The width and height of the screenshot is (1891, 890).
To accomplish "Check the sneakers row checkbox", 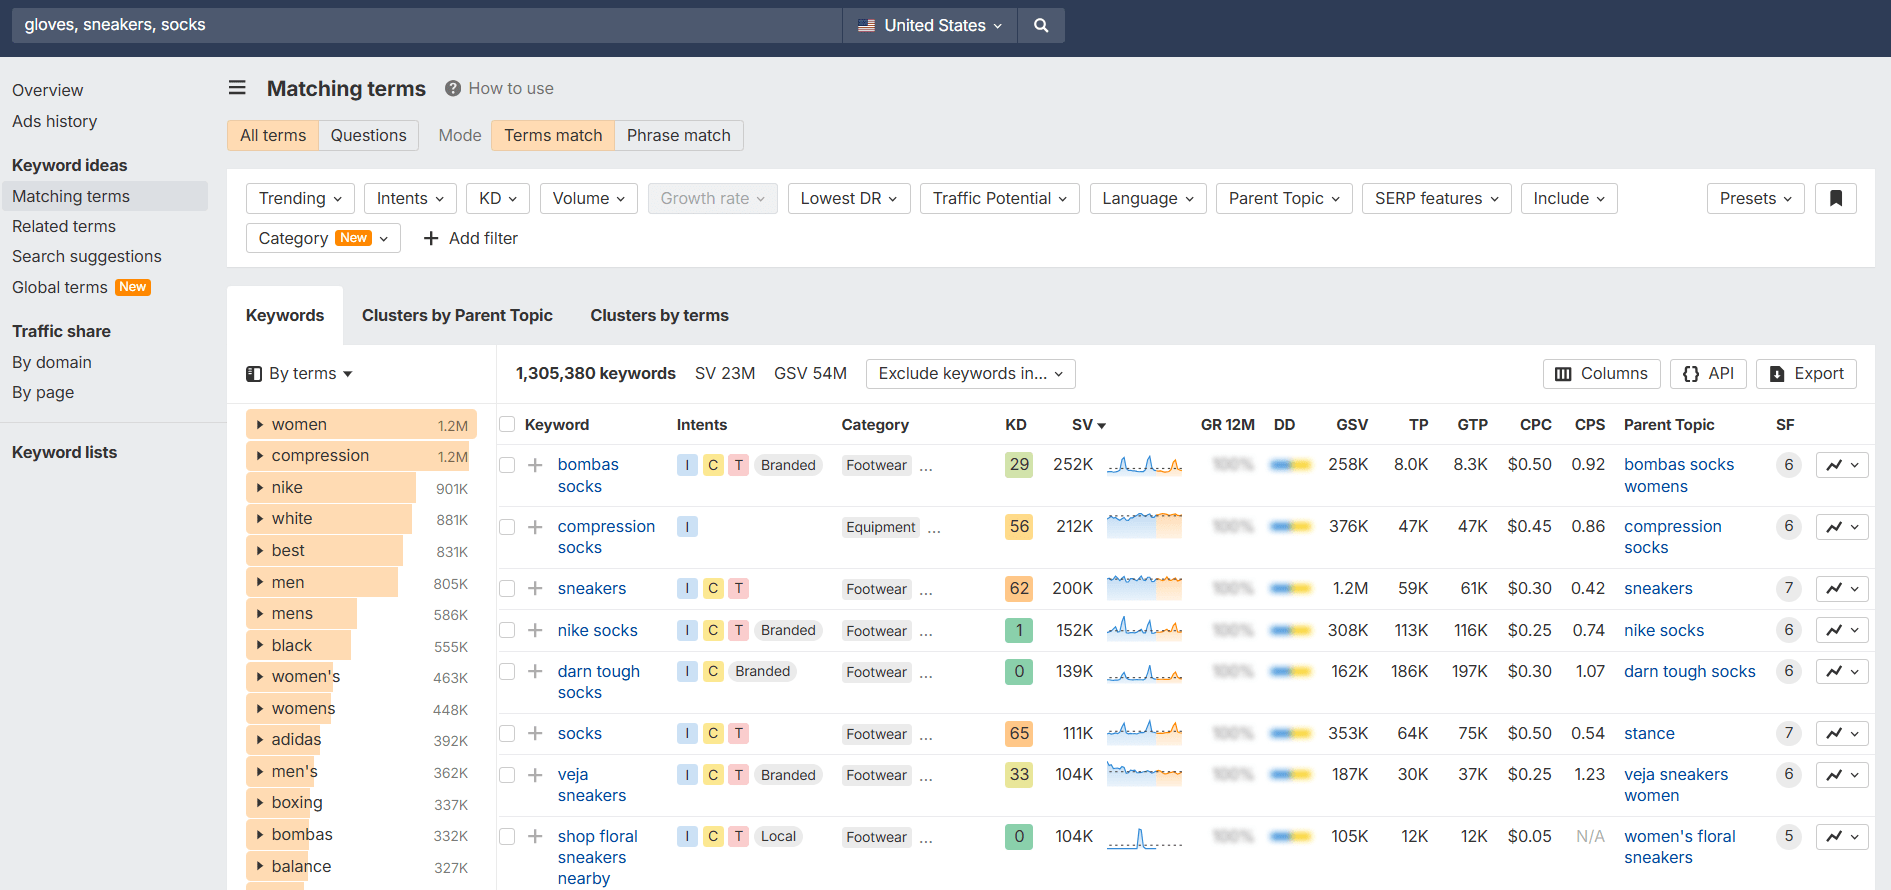I will (x=507, y=589).
